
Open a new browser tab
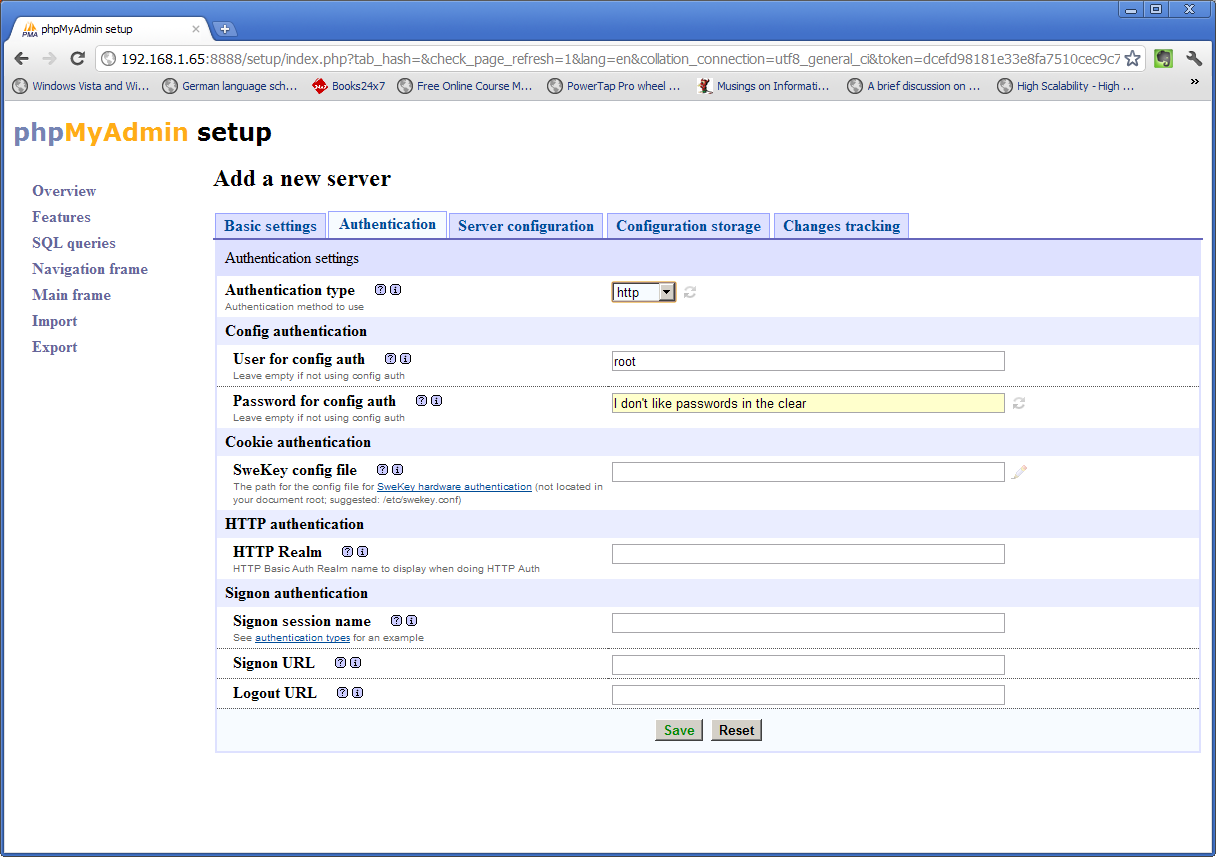[x=225, y=29]
